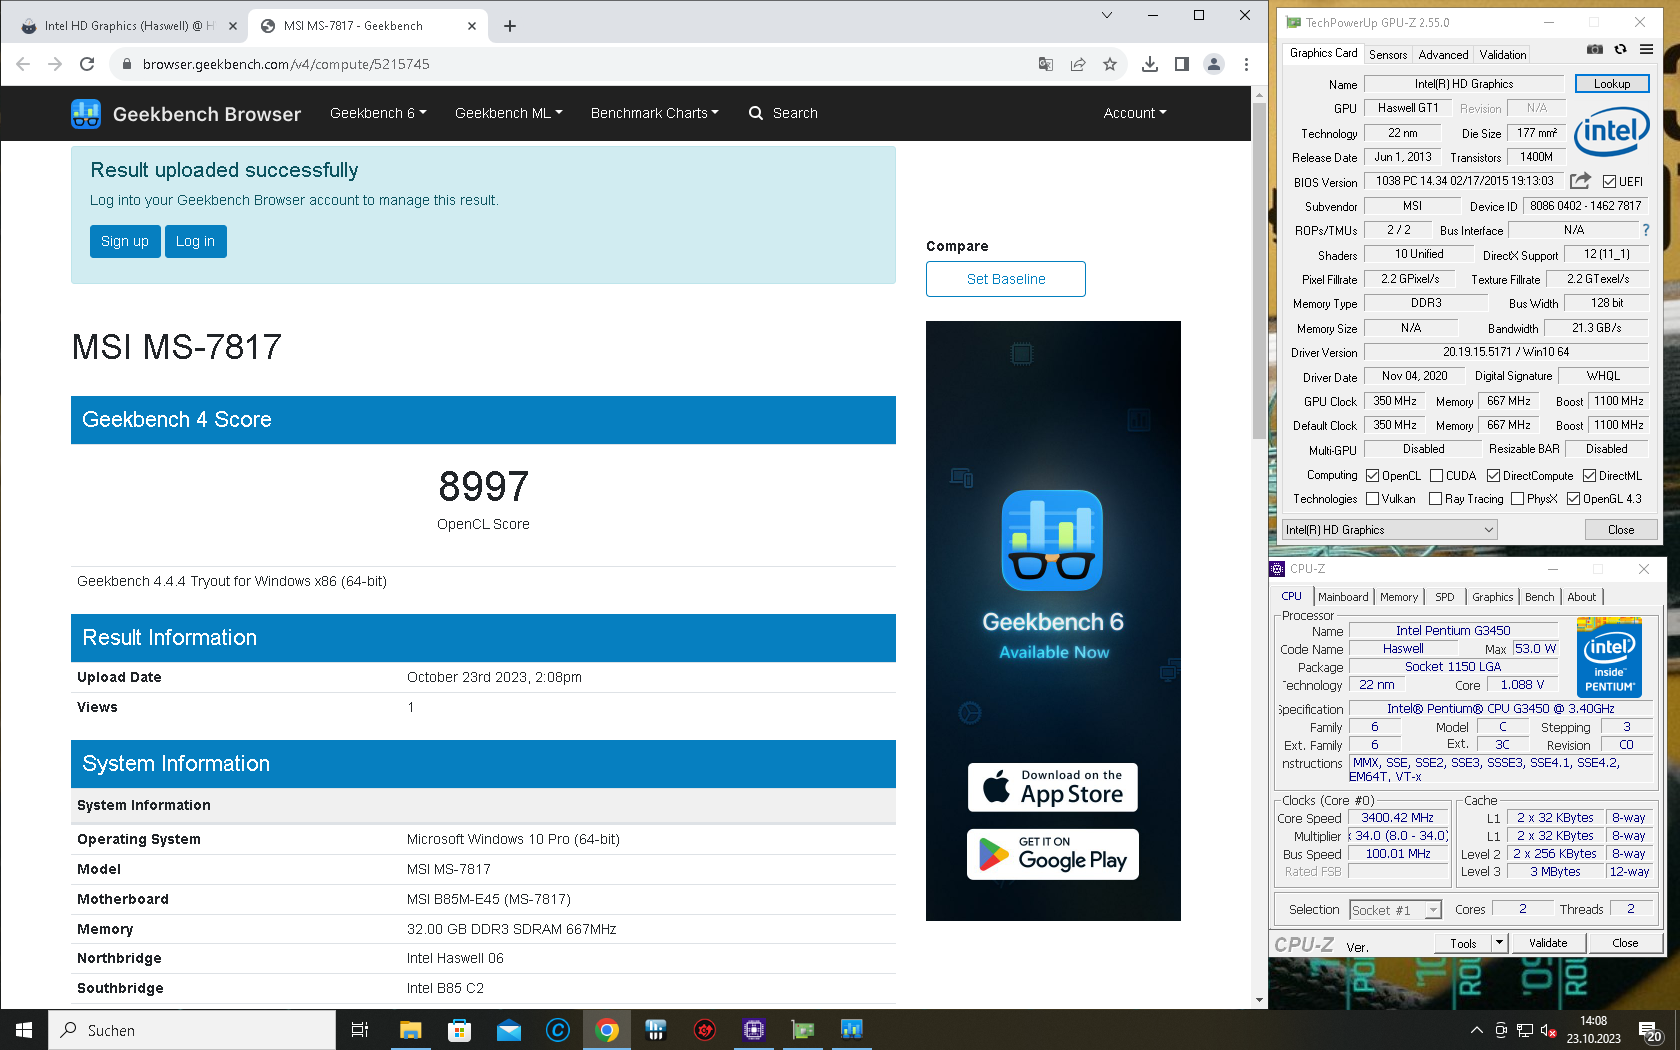Image resolution: width=1680 pixels, height=1050 pixels.
Task: Open Chrome downloads icon
Action: (x=1150, y=64)
